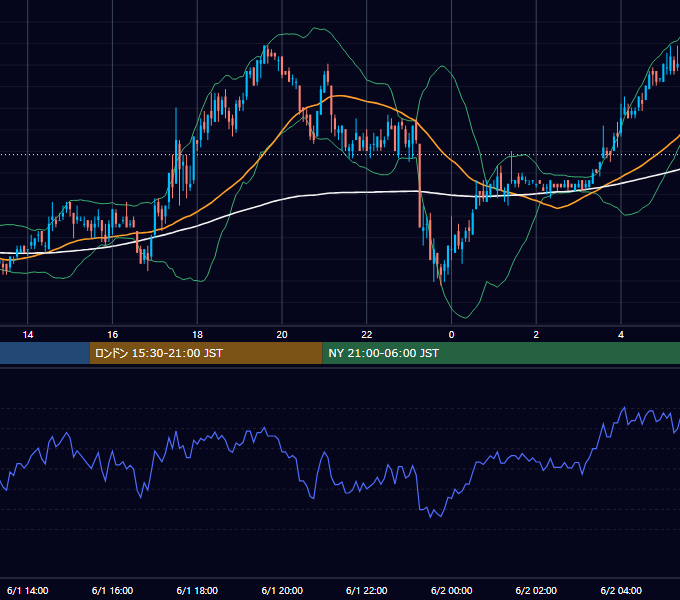Click the 0 hour label on price chart axis
The height and width of the screenshot is (600, 680).
451,335
